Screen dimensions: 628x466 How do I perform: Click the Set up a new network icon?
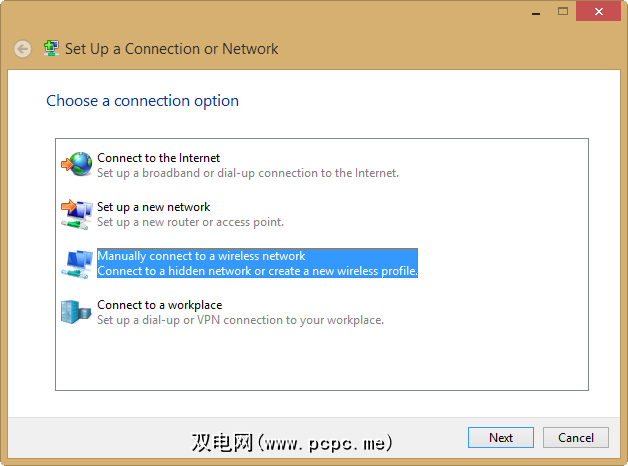(x=77, y=214)
